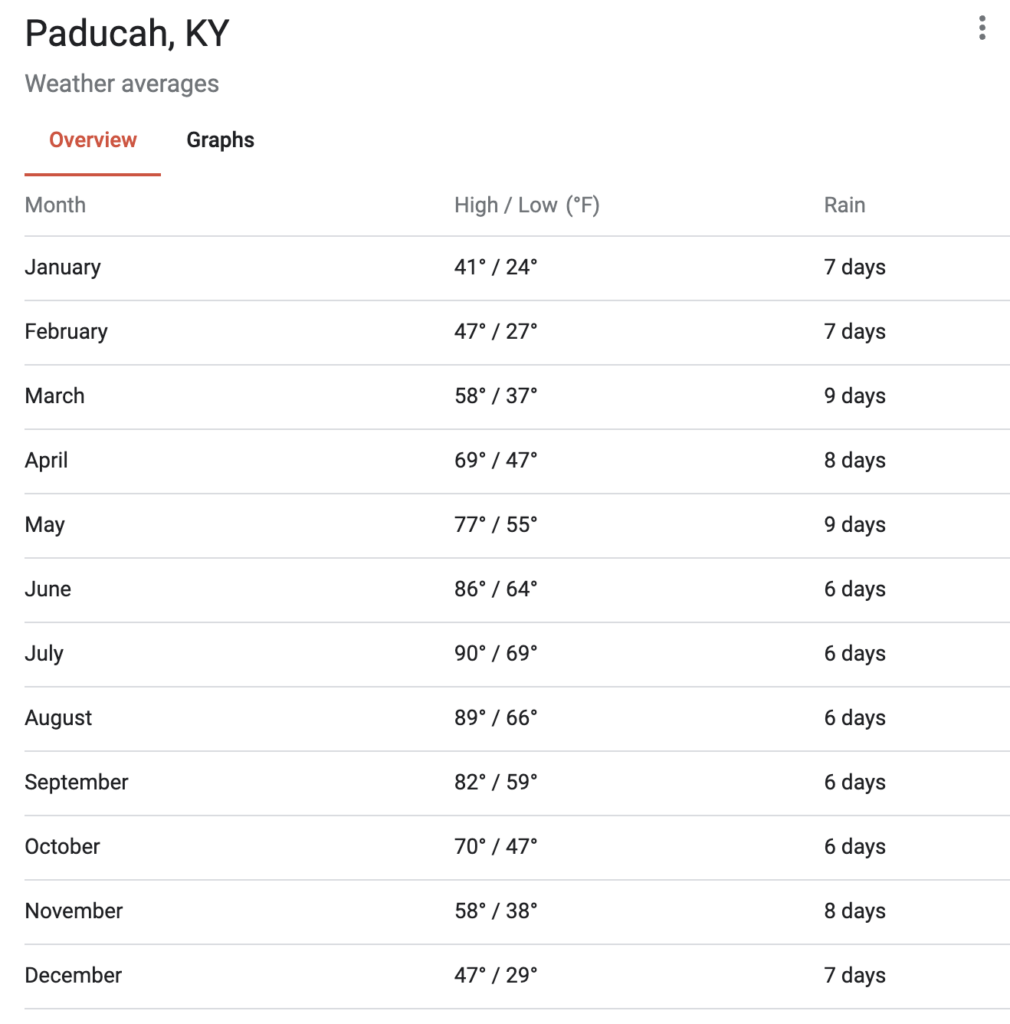Select the Overview tab
The height and width of the screenshot is (1024, 1010).
tap(93, 140)
